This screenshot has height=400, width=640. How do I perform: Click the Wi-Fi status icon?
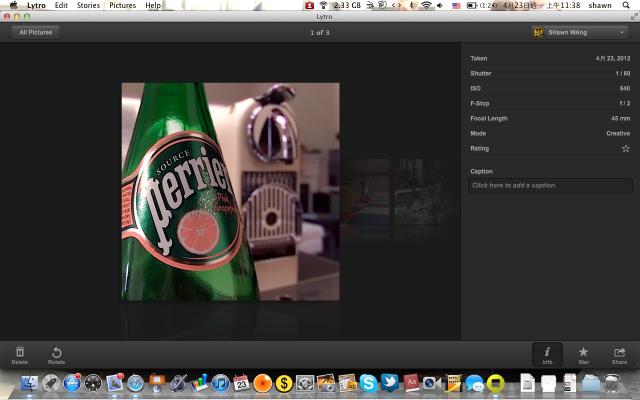426,5
